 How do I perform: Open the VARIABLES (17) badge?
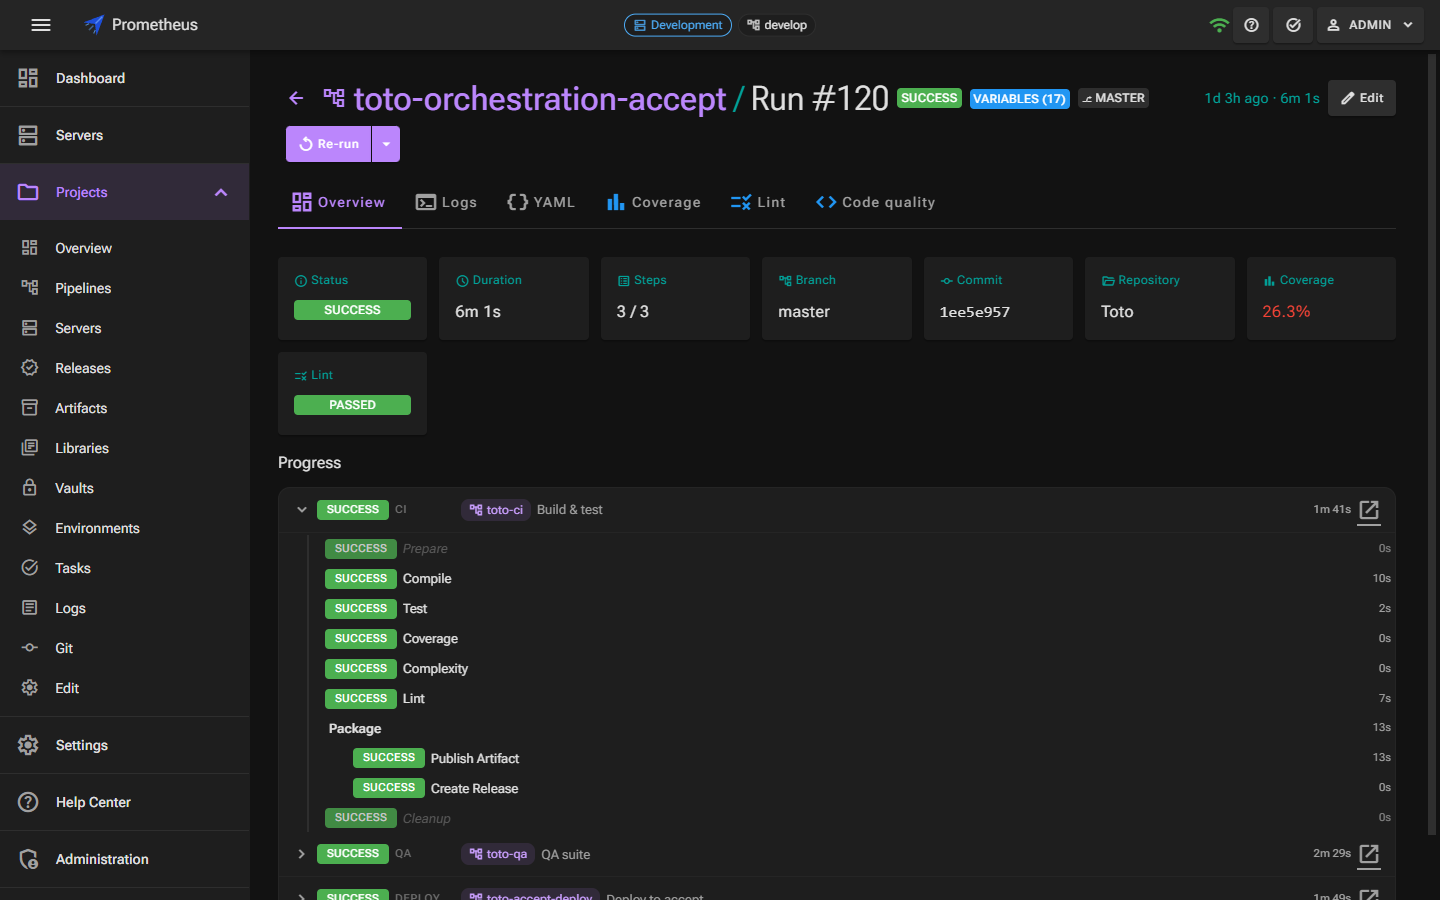click(1019, 98)
